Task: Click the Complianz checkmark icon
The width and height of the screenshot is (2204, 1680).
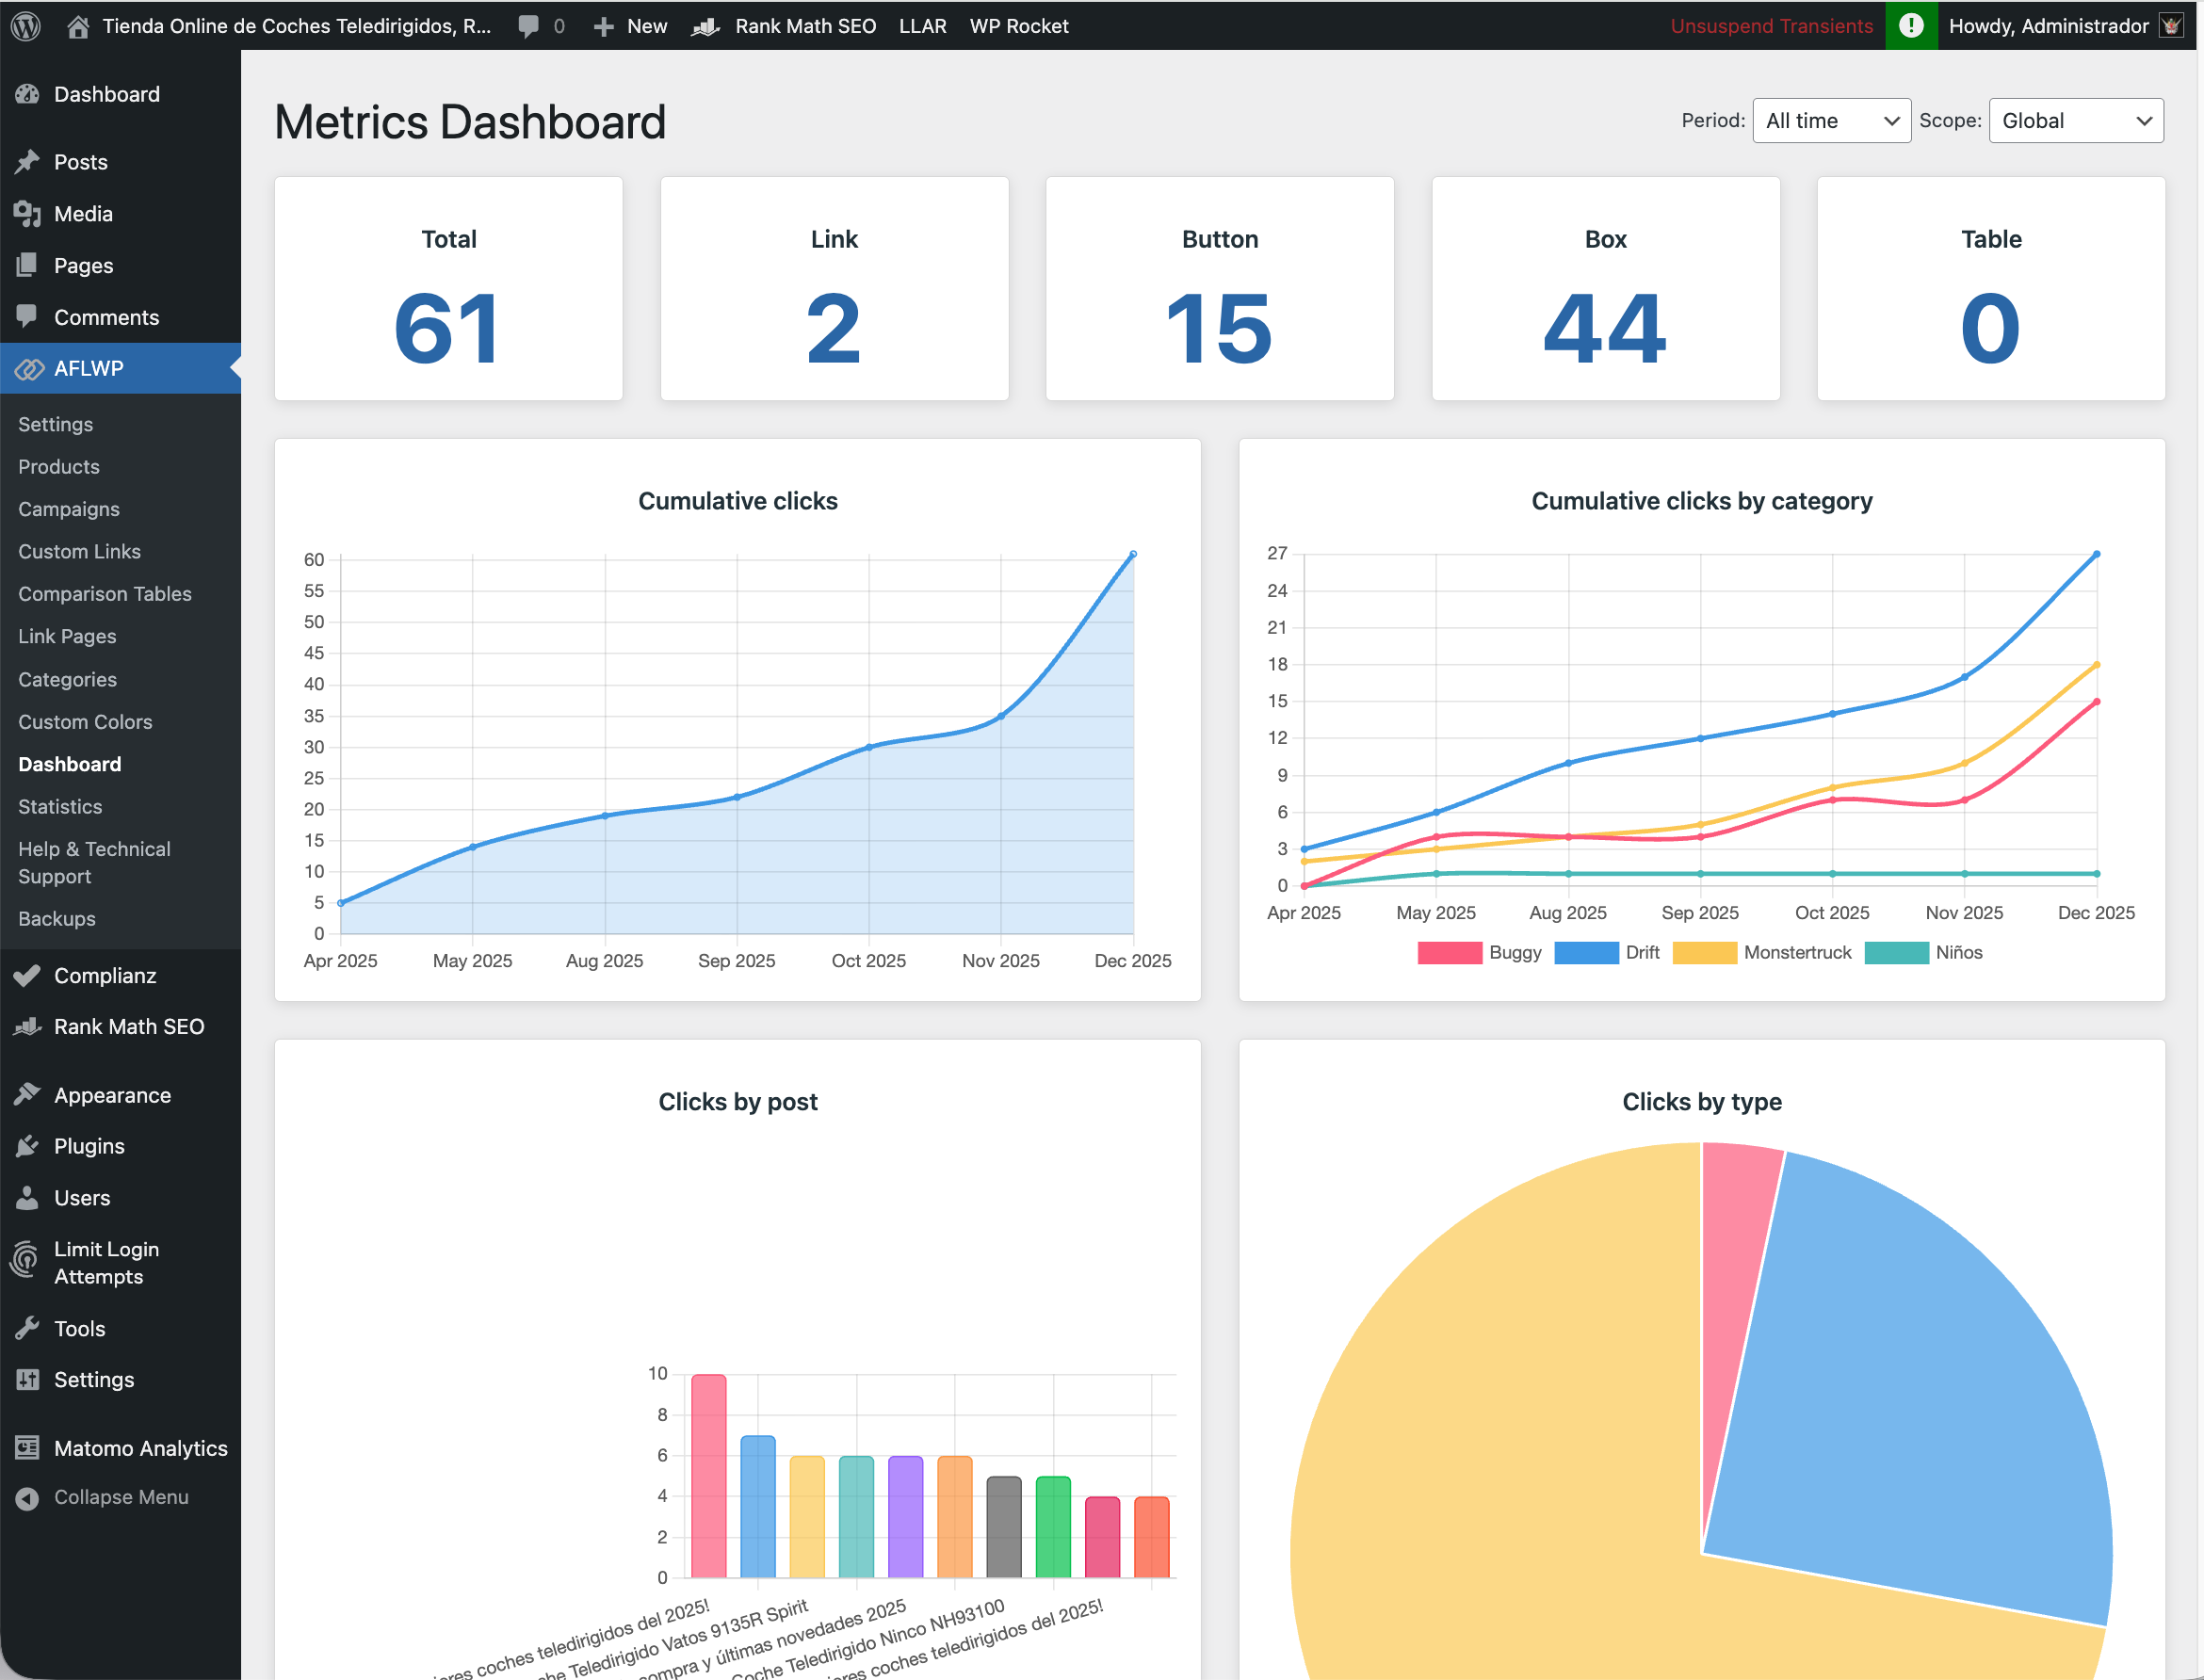Action: coord(28,975)
